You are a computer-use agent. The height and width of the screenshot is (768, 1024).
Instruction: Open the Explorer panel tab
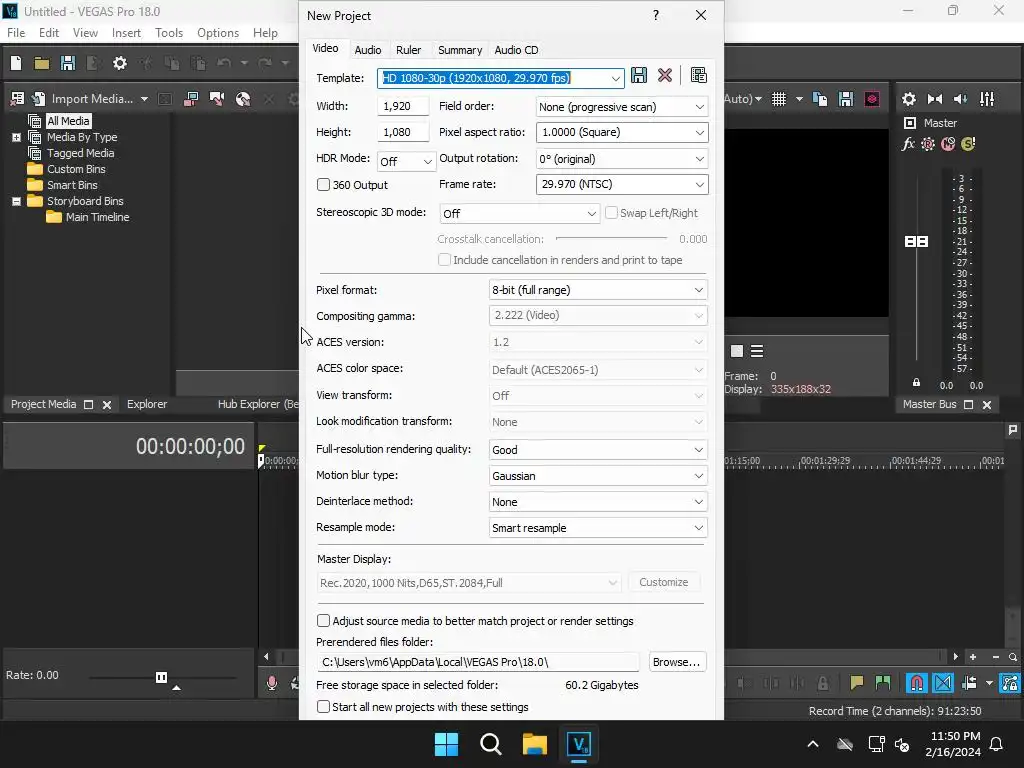(147, 404)
